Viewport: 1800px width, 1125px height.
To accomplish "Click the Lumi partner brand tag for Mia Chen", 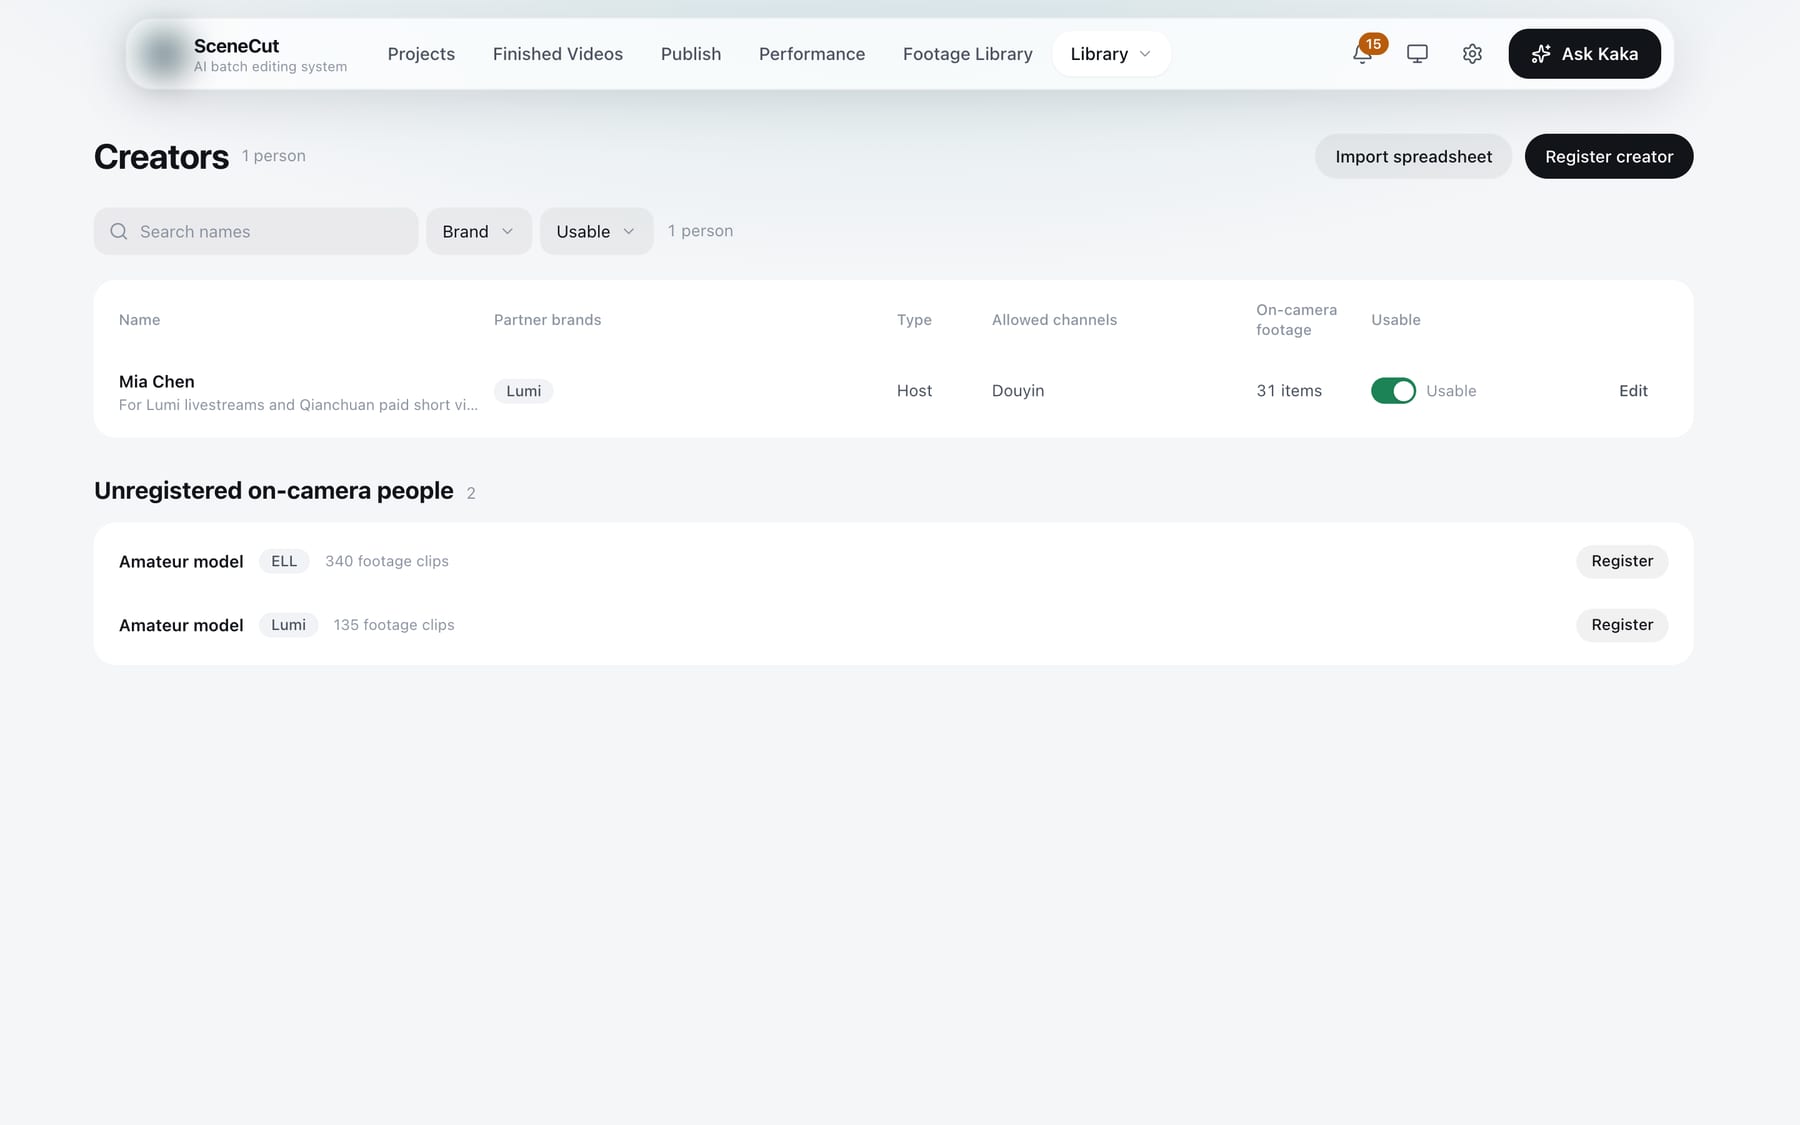I will point(523,391).
